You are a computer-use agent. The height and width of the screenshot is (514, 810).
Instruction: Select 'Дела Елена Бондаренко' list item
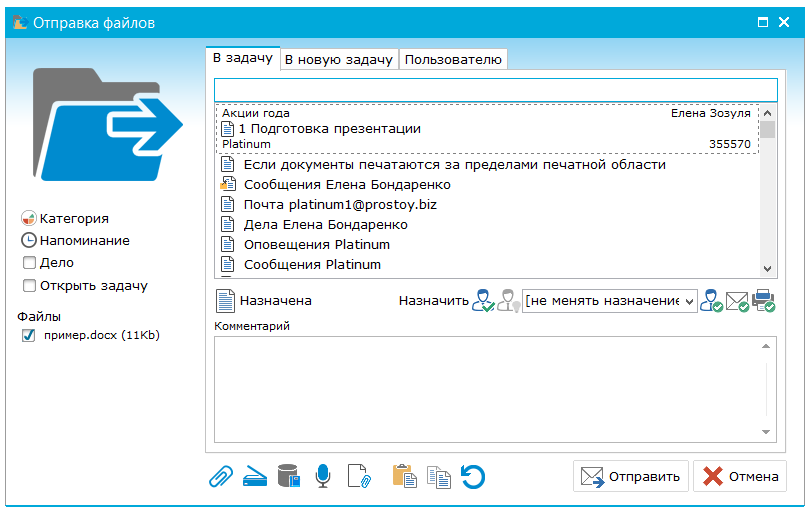487,225
